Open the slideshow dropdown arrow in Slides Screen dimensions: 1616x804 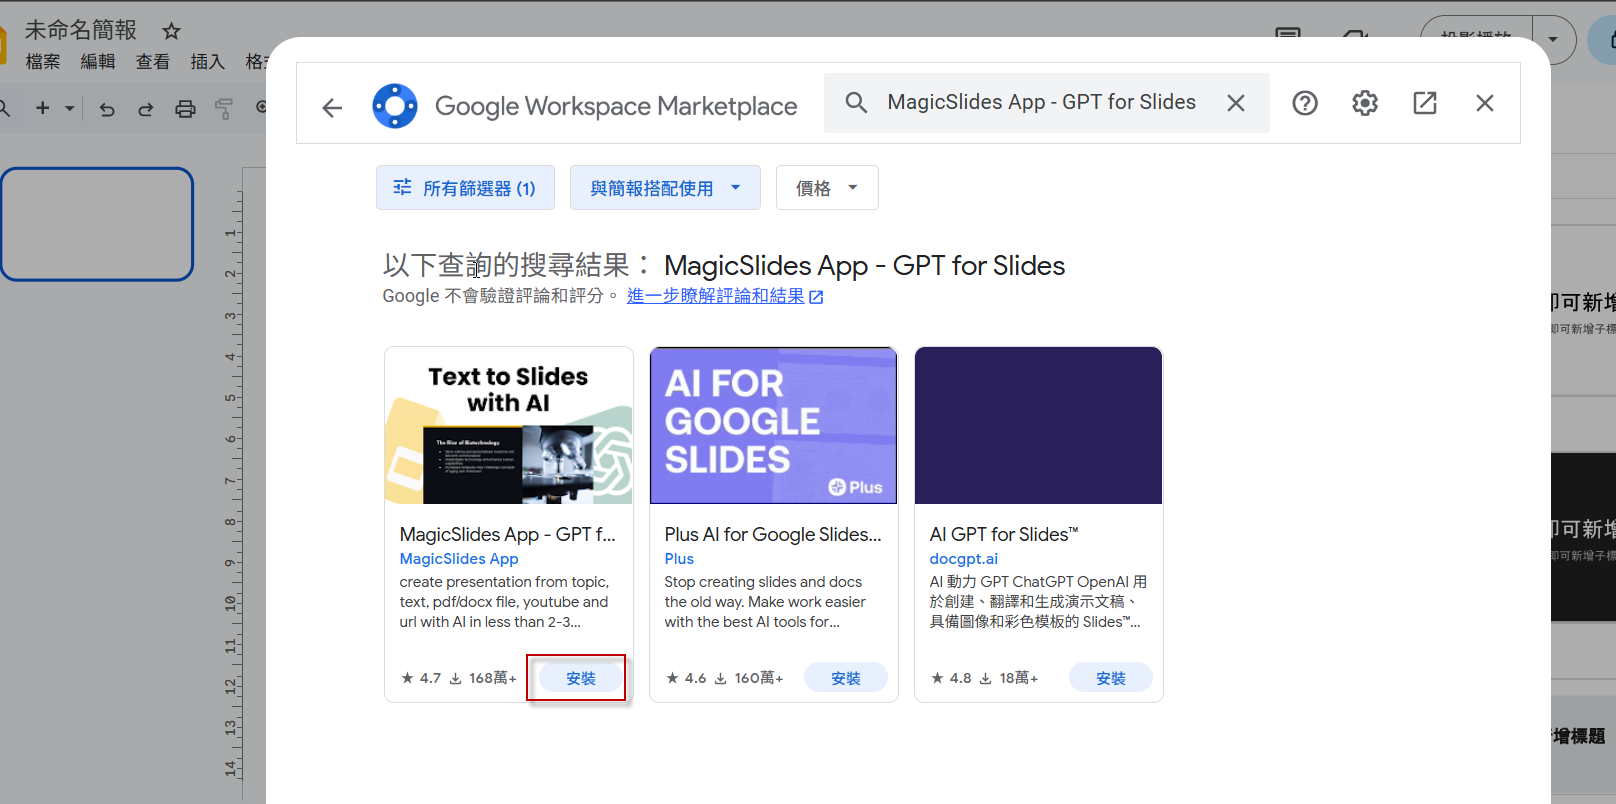1553,40
